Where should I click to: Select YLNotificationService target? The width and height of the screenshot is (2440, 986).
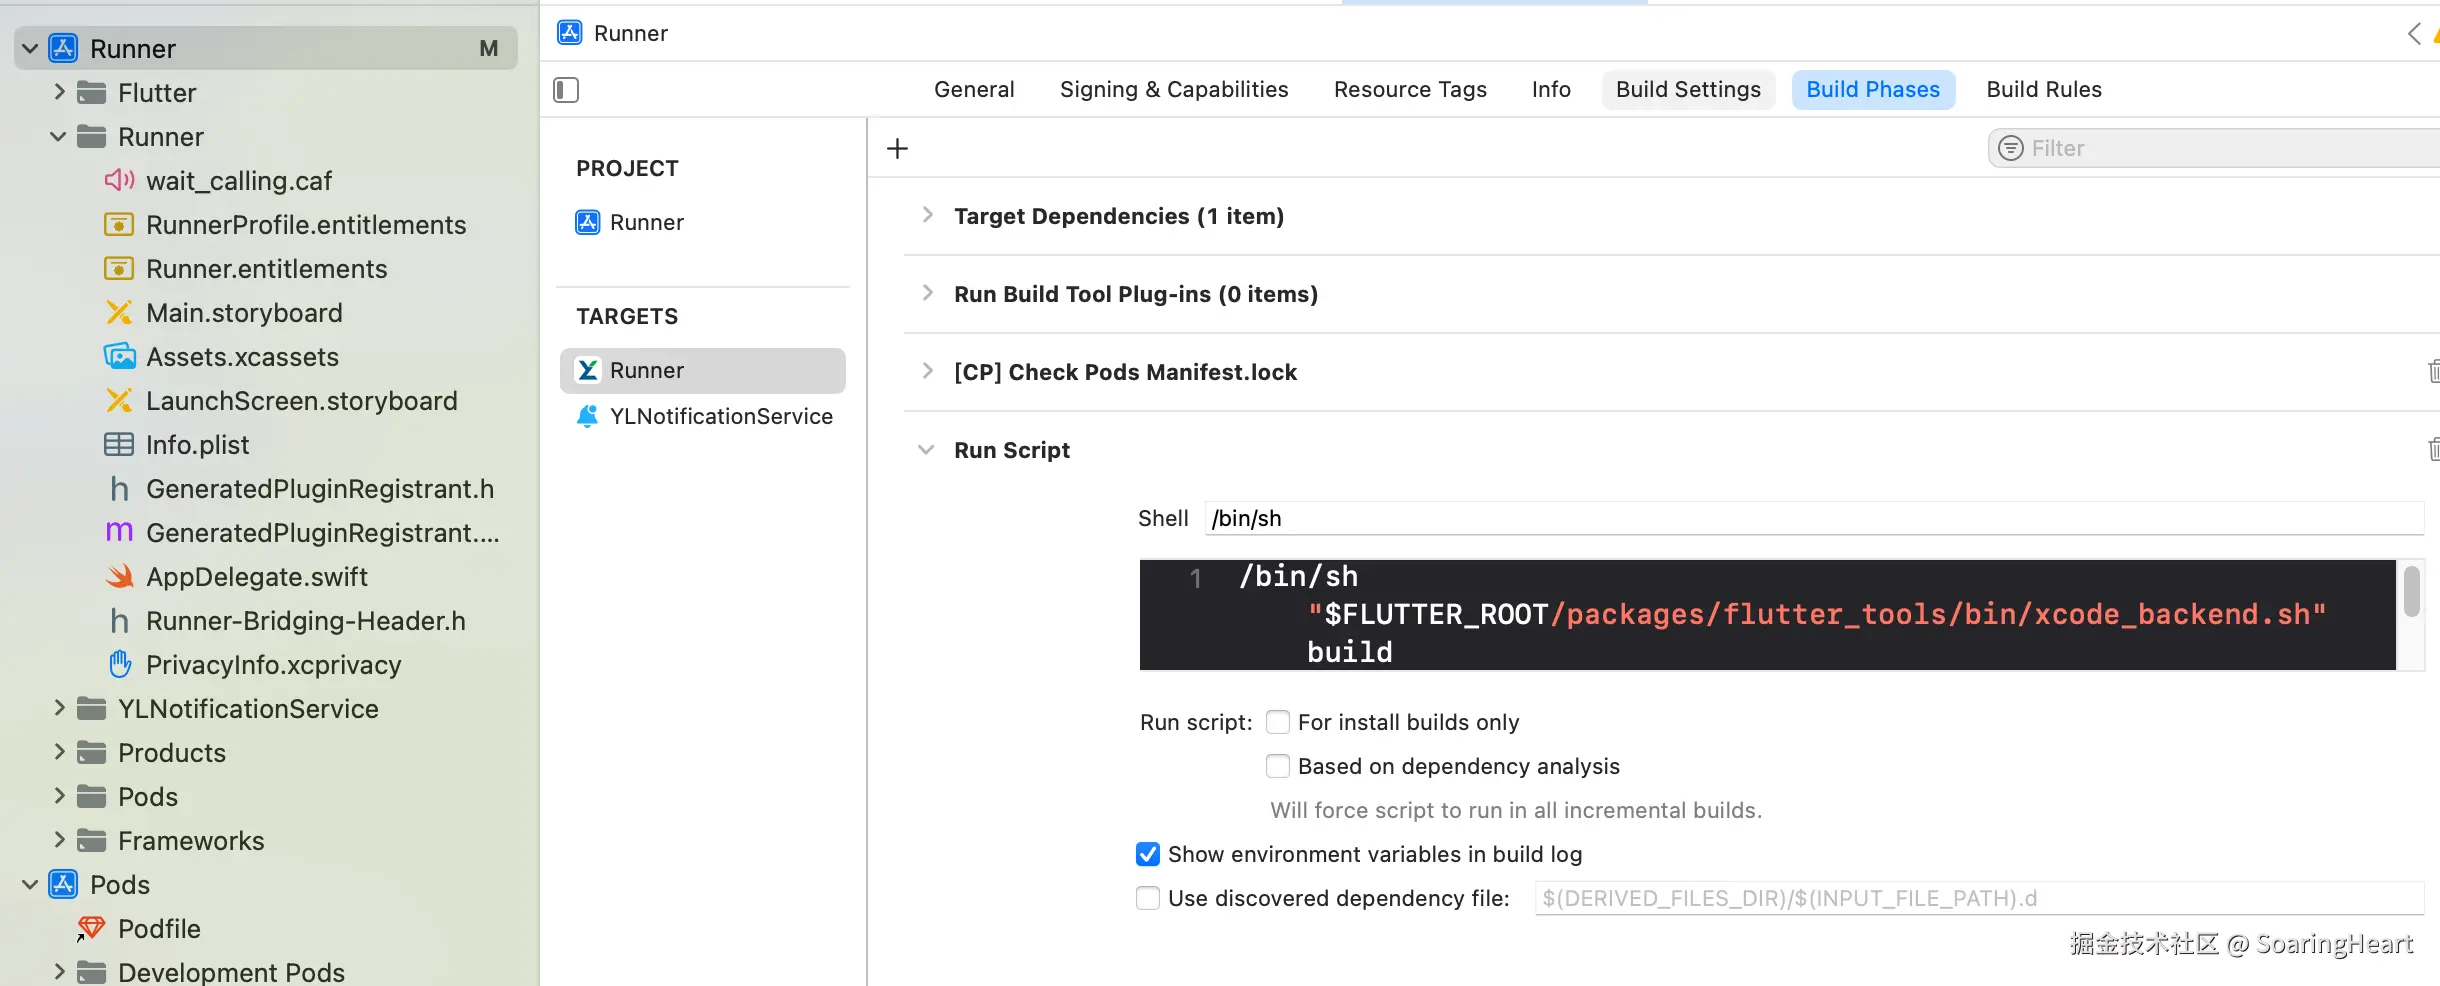pyautogui.click(x=703, y=416)
